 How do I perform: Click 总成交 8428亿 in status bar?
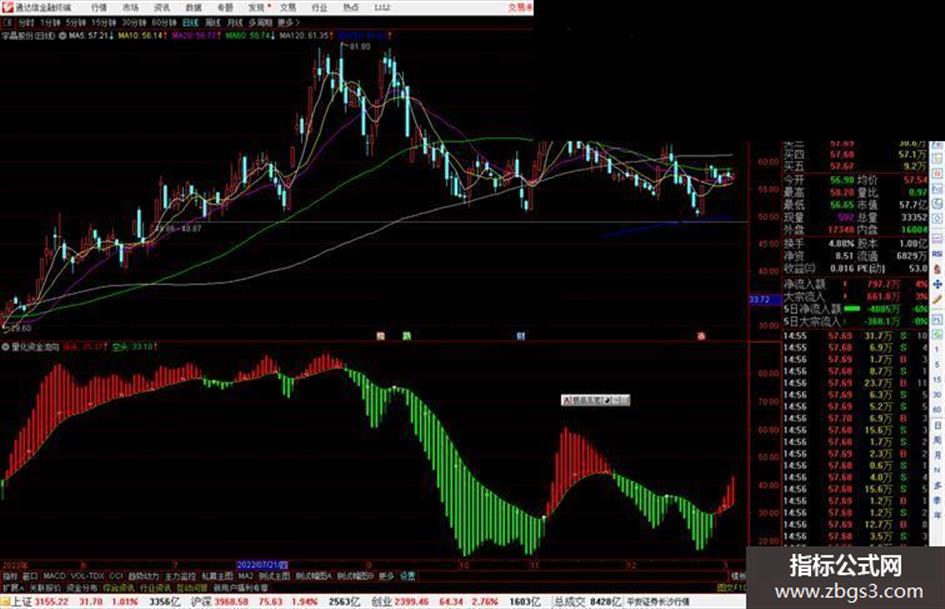pos(588,602)
